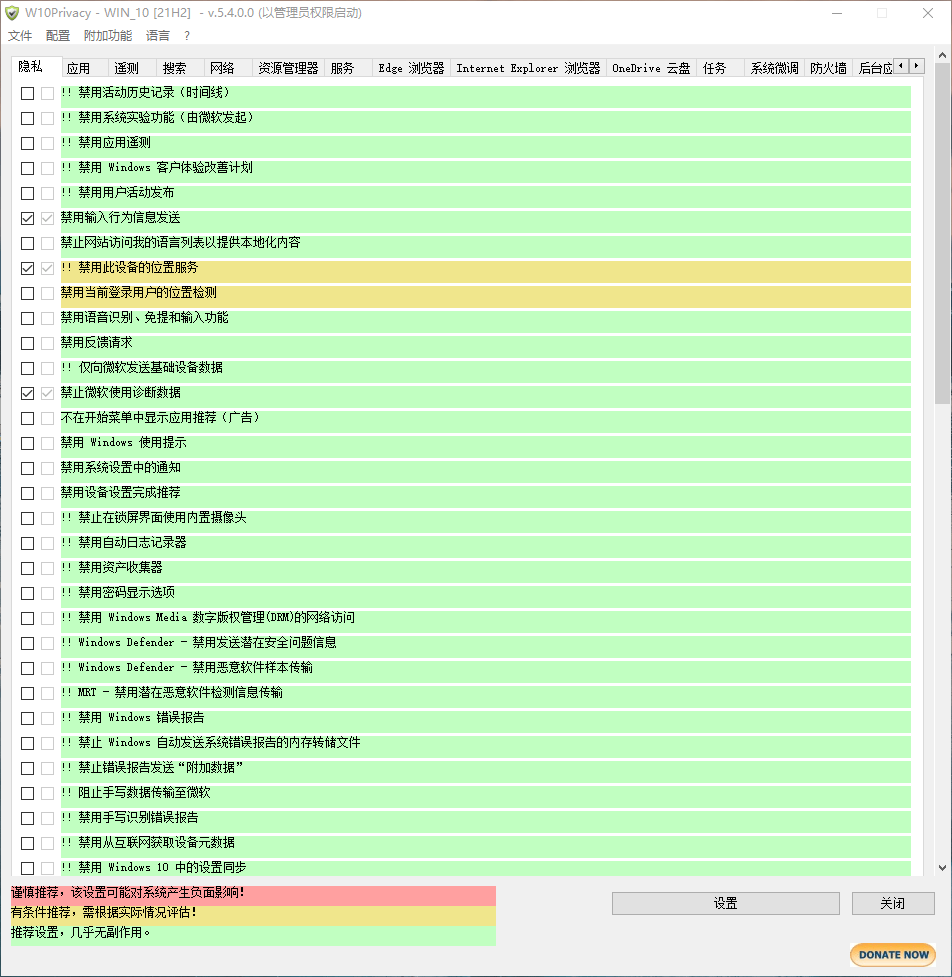Screen dimensions: 952x977
Task: Switch to the 资源管理器 tab
Action: (x=288, y=69)
